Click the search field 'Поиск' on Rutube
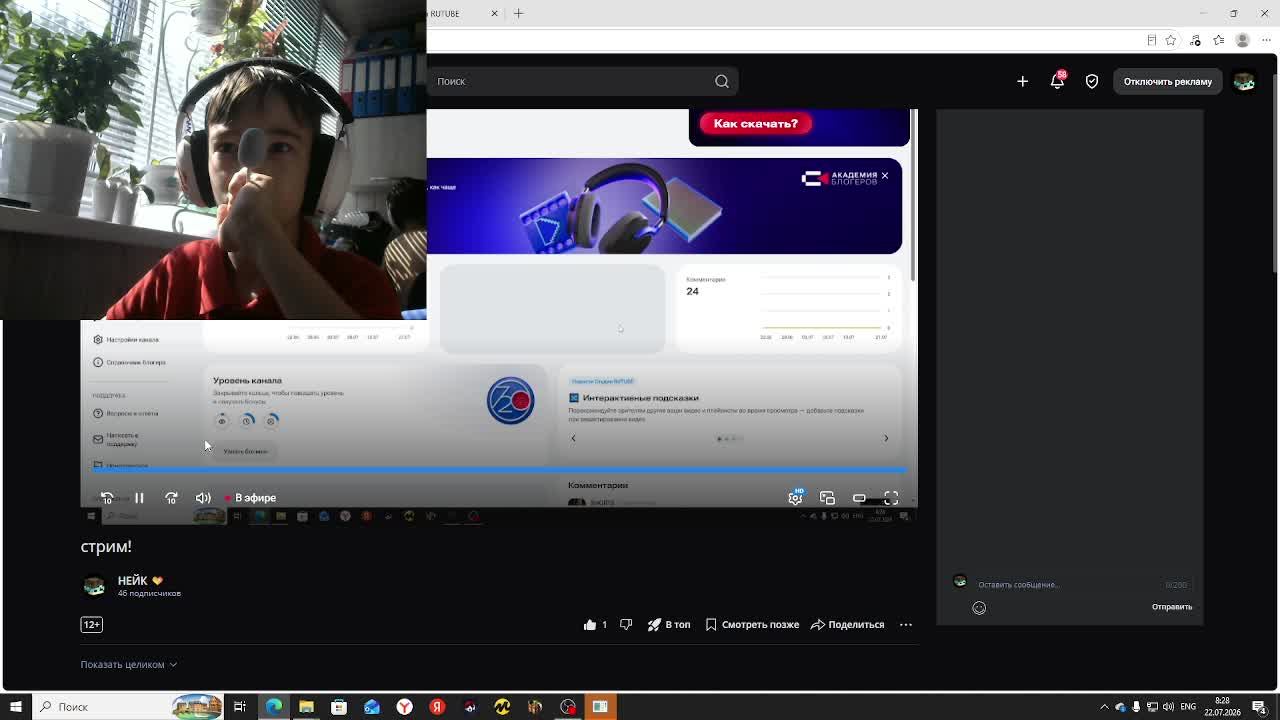1280x720 pixels. (570, 81)
